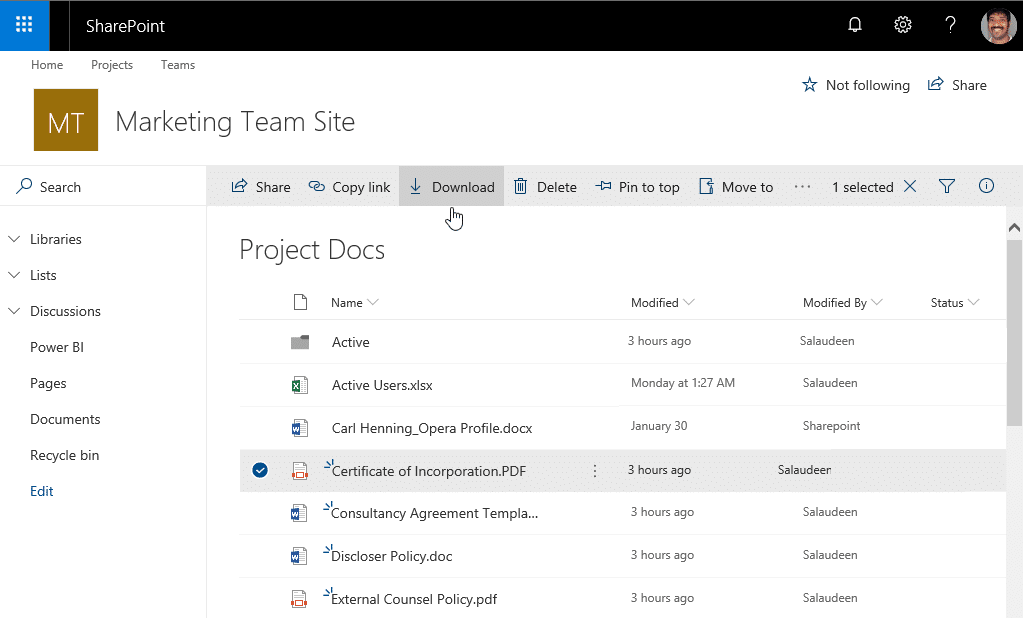
Task: Expand the Modified By column menu
Action: [x=878, y=302]
